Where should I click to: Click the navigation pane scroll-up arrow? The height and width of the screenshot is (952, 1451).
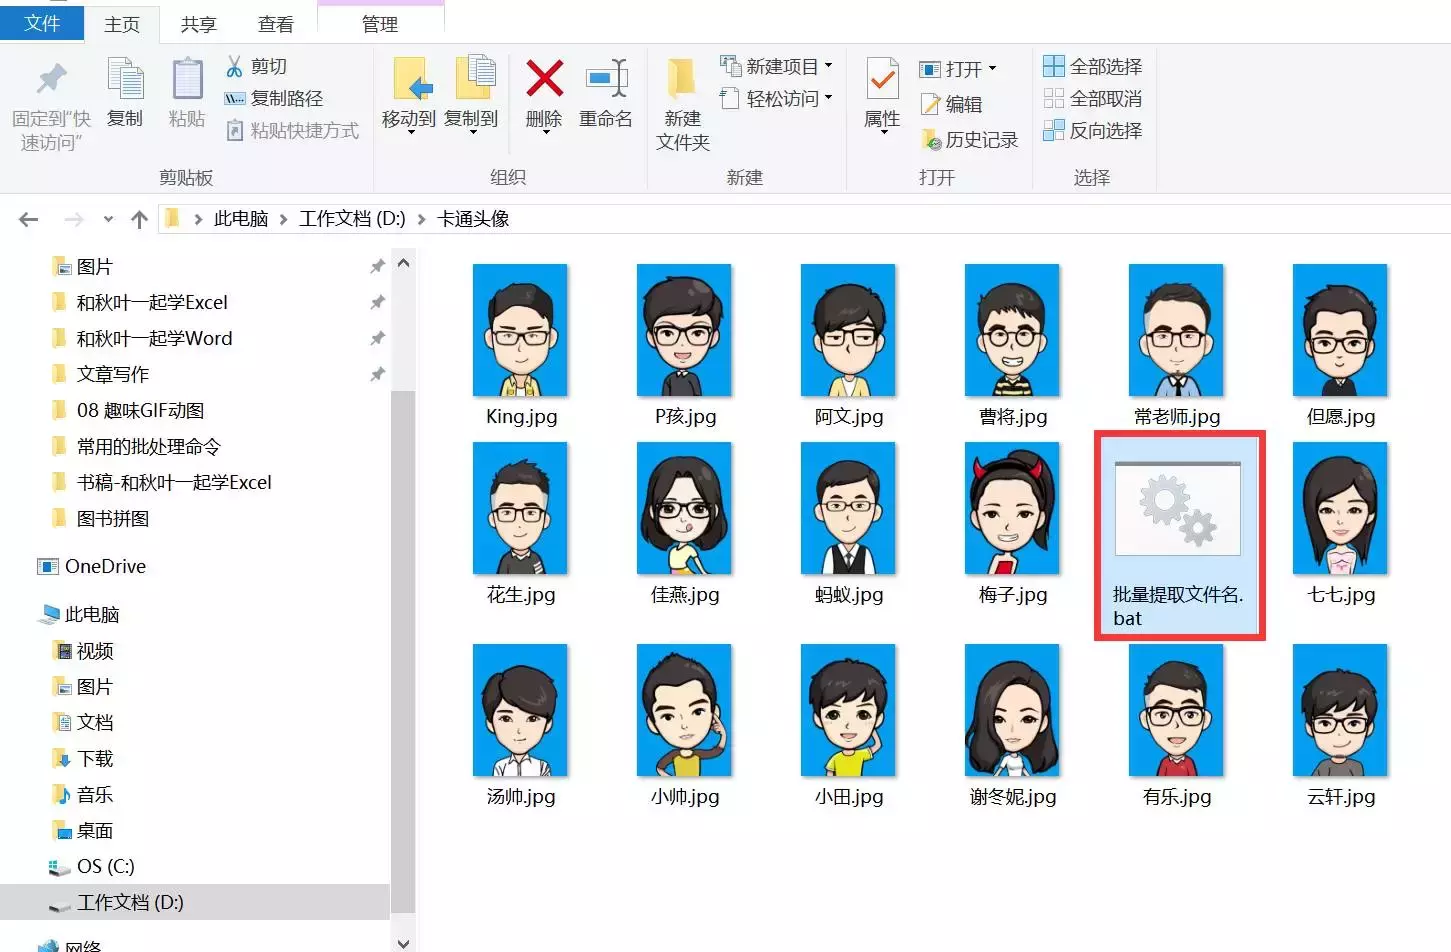[x=403, y=264]
